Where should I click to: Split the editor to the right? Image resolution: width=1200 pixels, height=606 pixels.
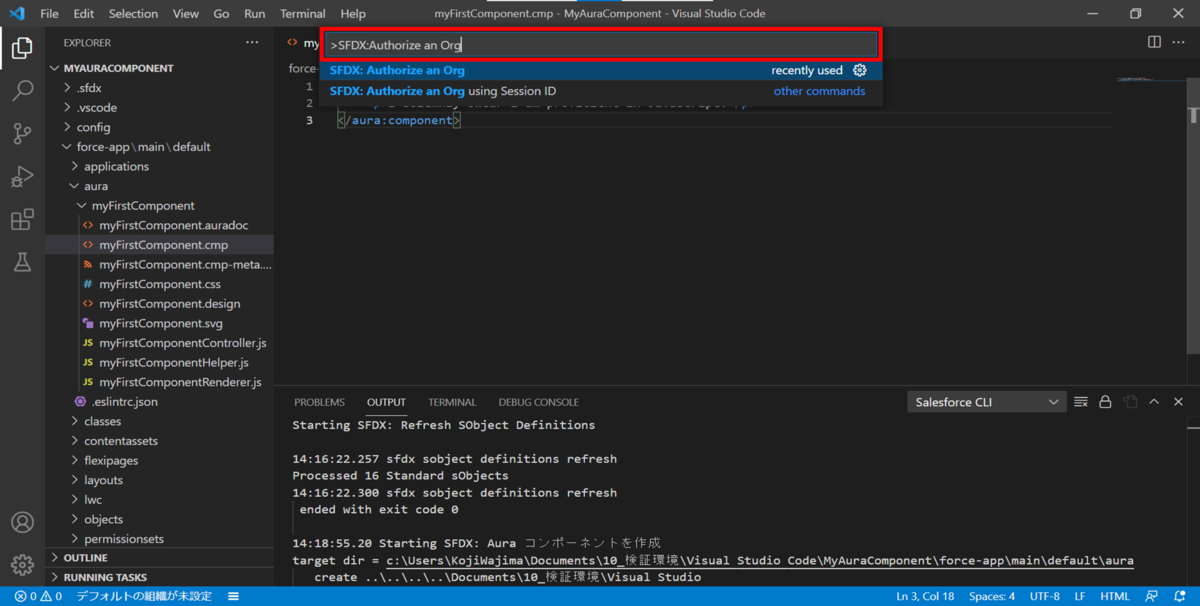coord(1154,42)
